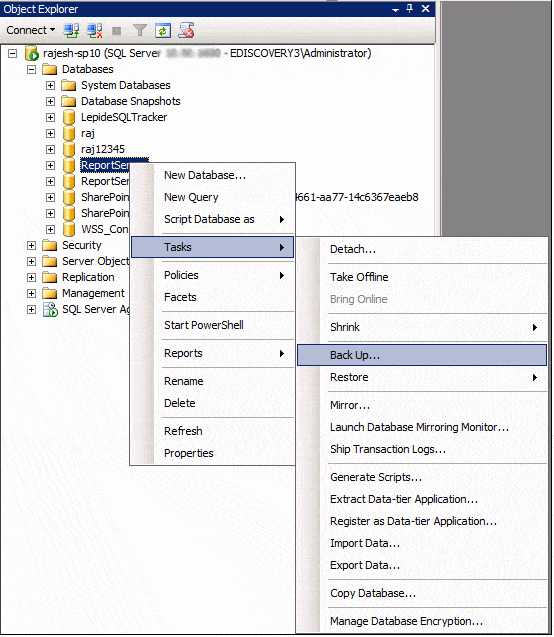The height and width of the screenshot is (637, 554).
Task: Choose Mirror... task
Action: pyautogui.click(x=422, y=405)
